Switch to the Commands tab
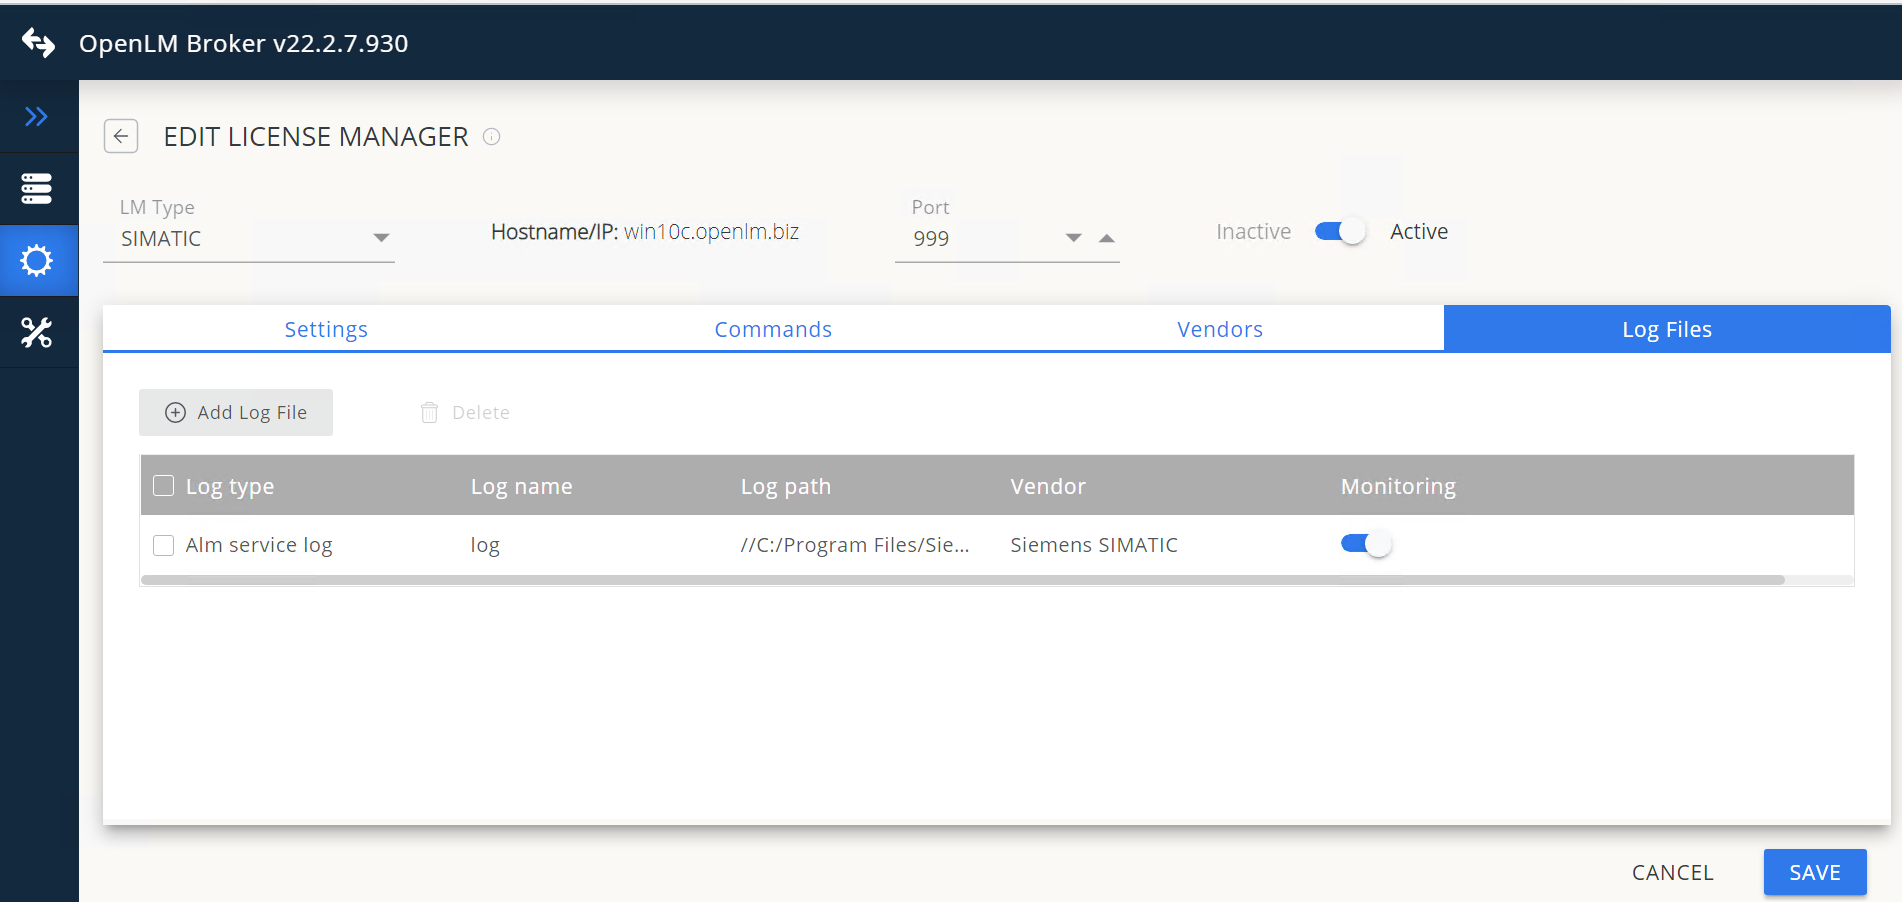 [772, 328]
